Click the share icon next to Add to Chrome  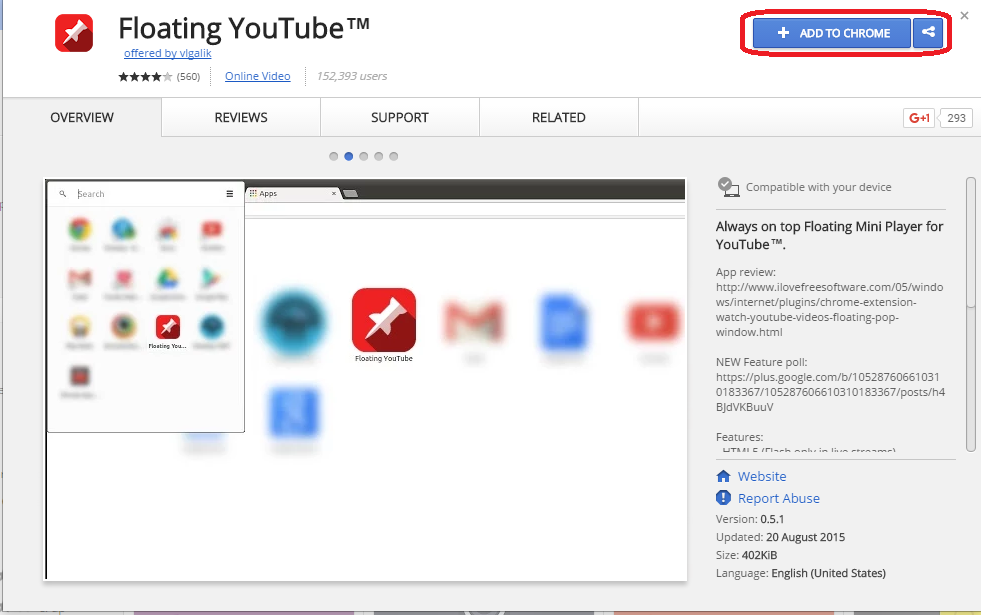[928, 33]
